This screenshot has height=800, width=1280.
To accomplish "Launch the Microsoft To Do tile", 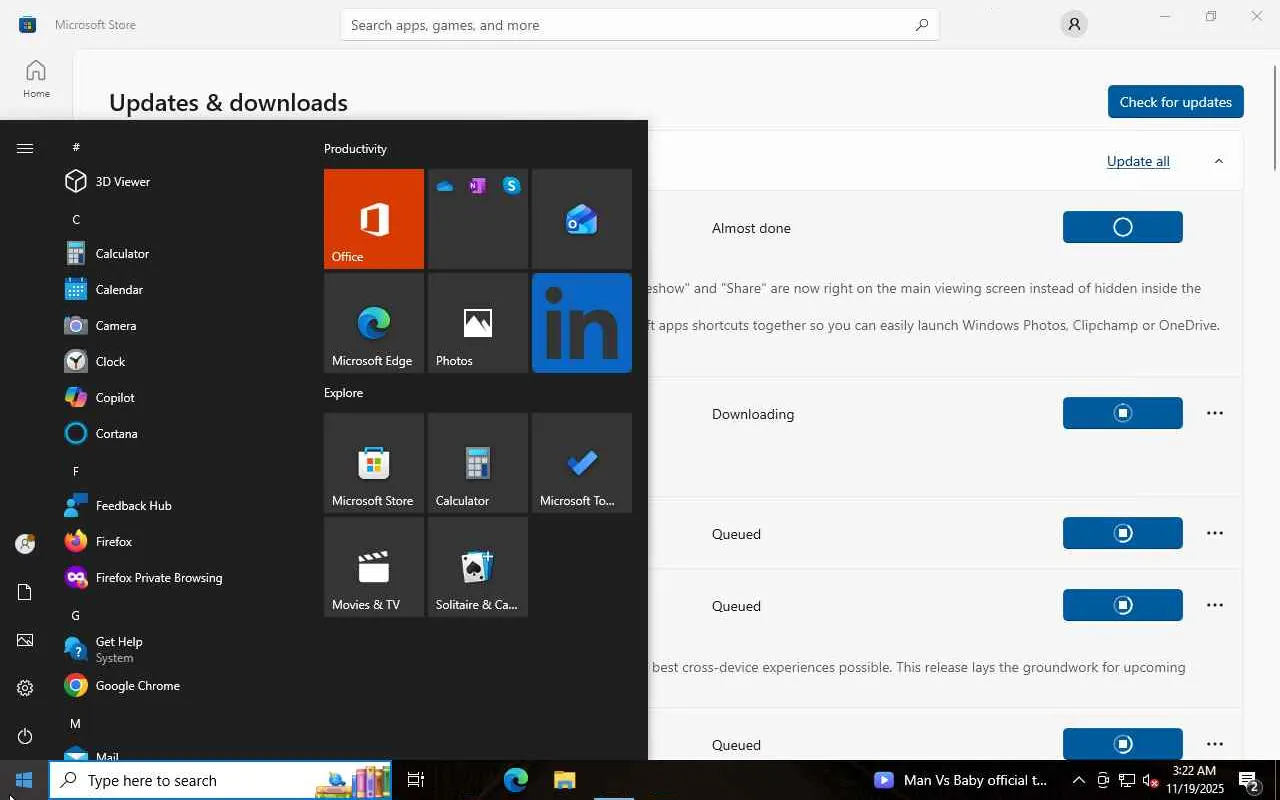I will pyautogui.click(x=582, y=463).
